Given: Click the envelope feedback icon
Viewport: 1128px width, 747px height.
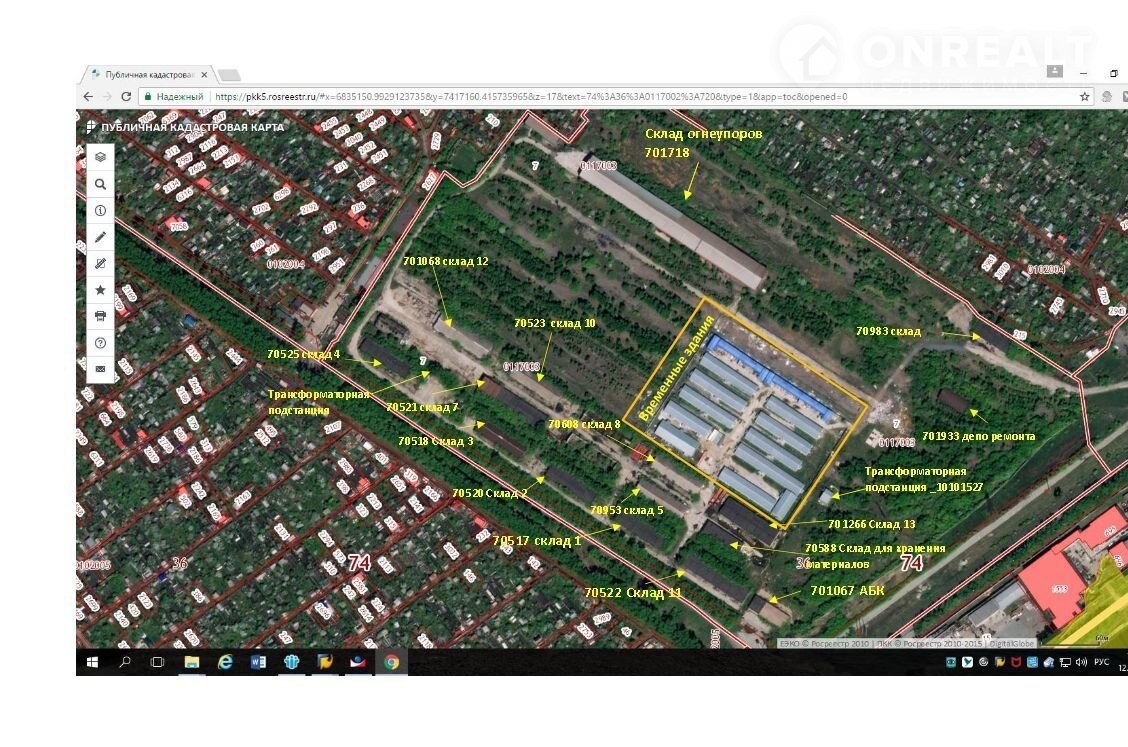Looking at the screenshot, I should point(100,369).
